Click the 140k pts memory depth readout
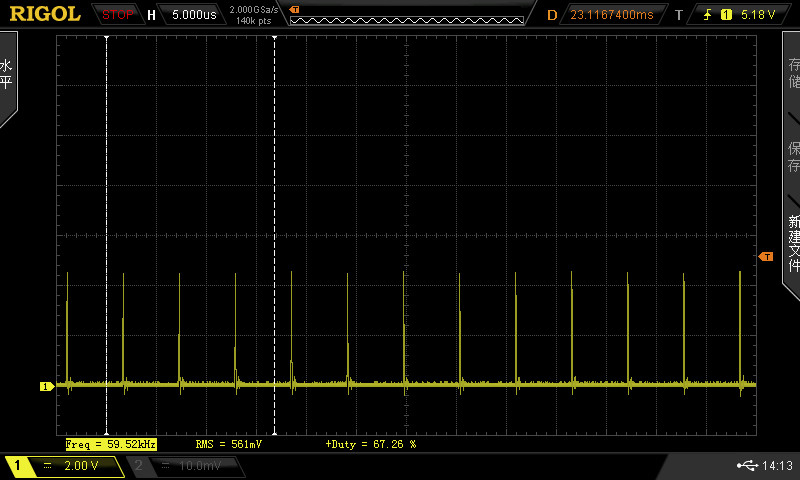This screenshot has height=480, width=800. 254,21
